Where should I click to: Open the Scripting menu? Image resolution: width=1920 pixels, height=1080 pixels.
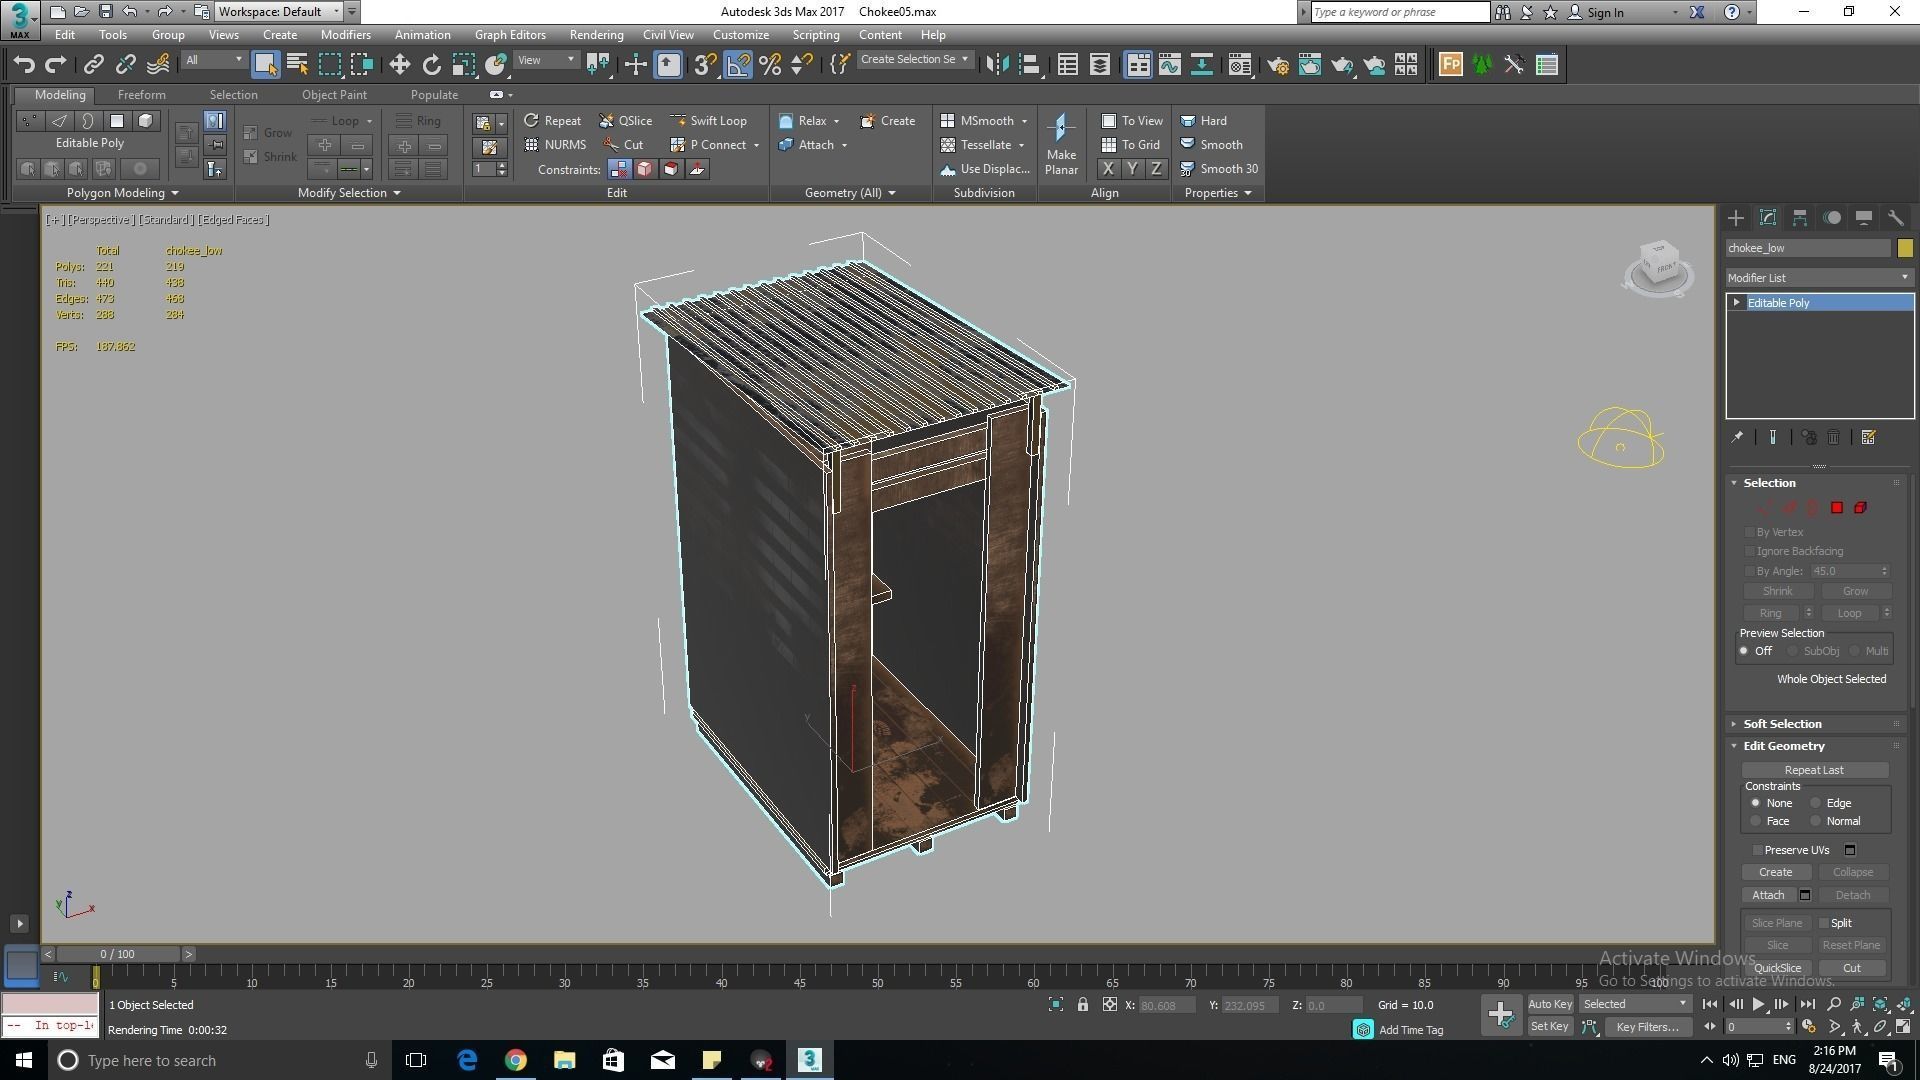816,35
